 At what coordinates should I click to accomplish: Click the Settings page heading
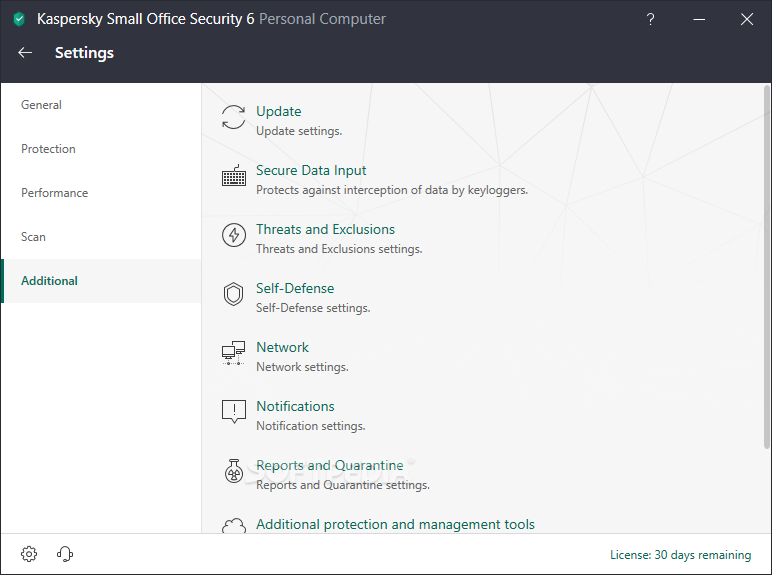tap(84, 53)
